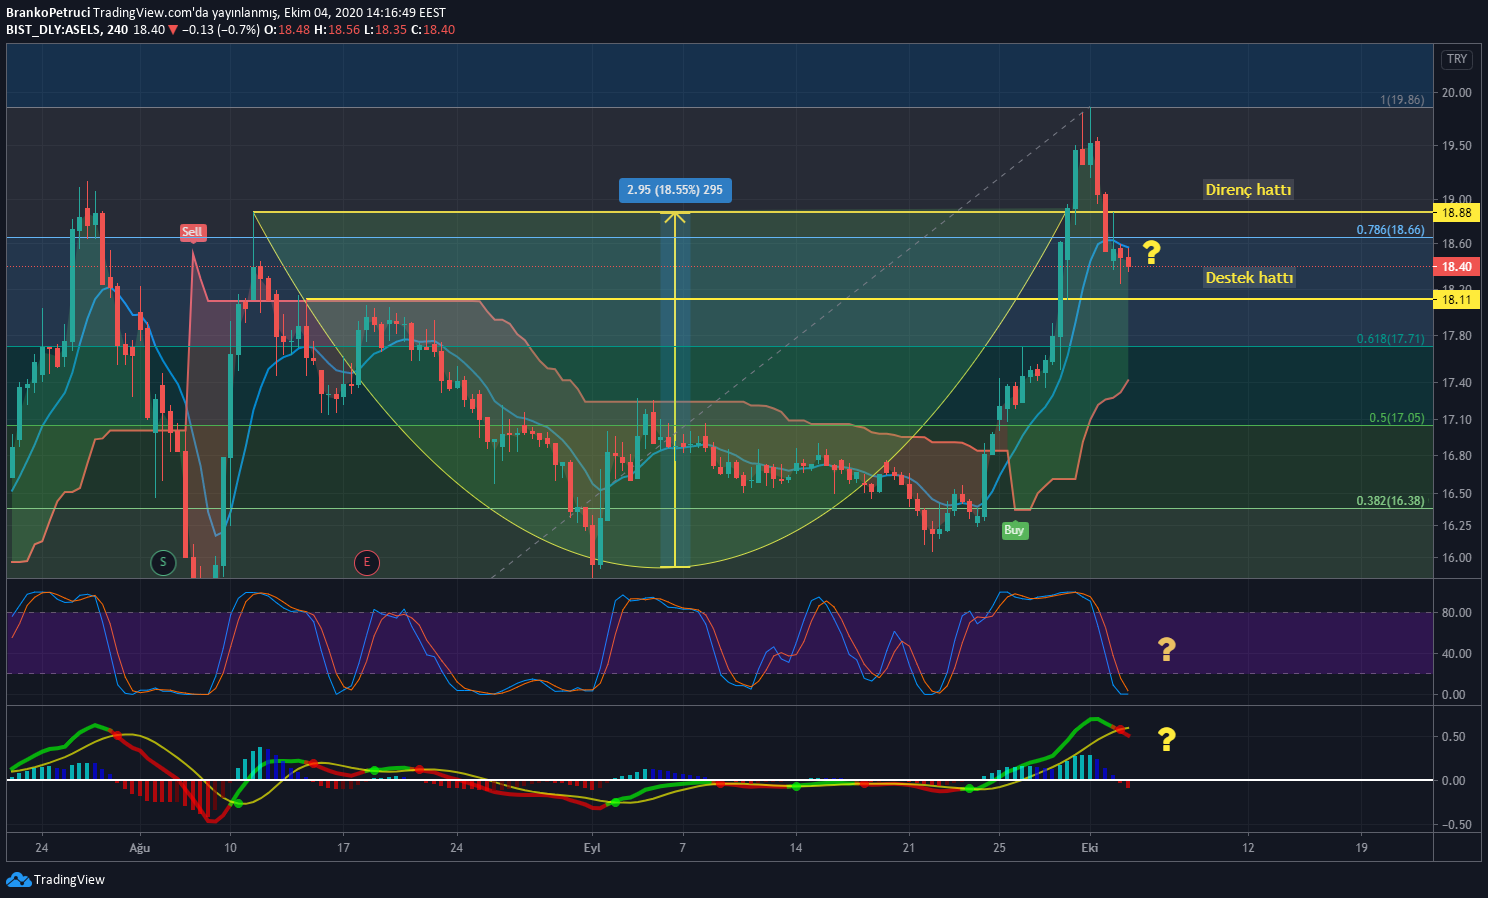
Task: Click the blue 2.95 (18.55%) measurement label
Action: tap(675, 190)
